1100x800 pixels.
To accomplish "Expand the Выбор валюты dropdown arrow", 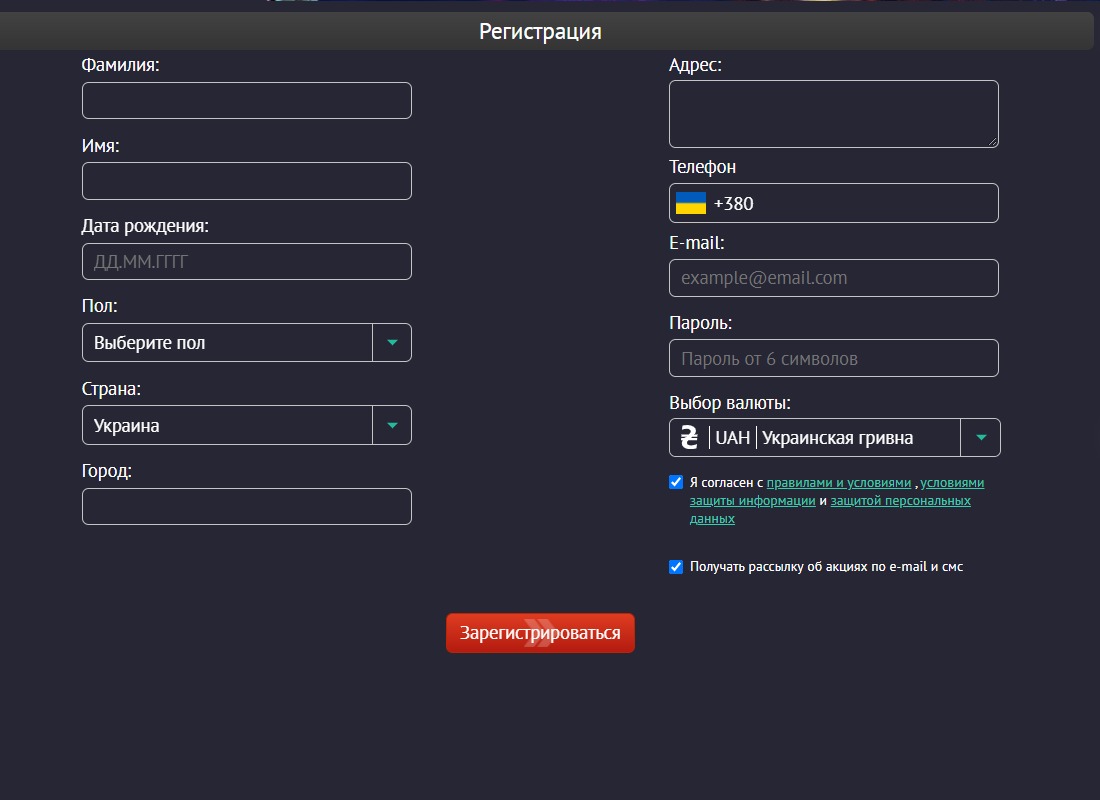I will pos(981,437).
